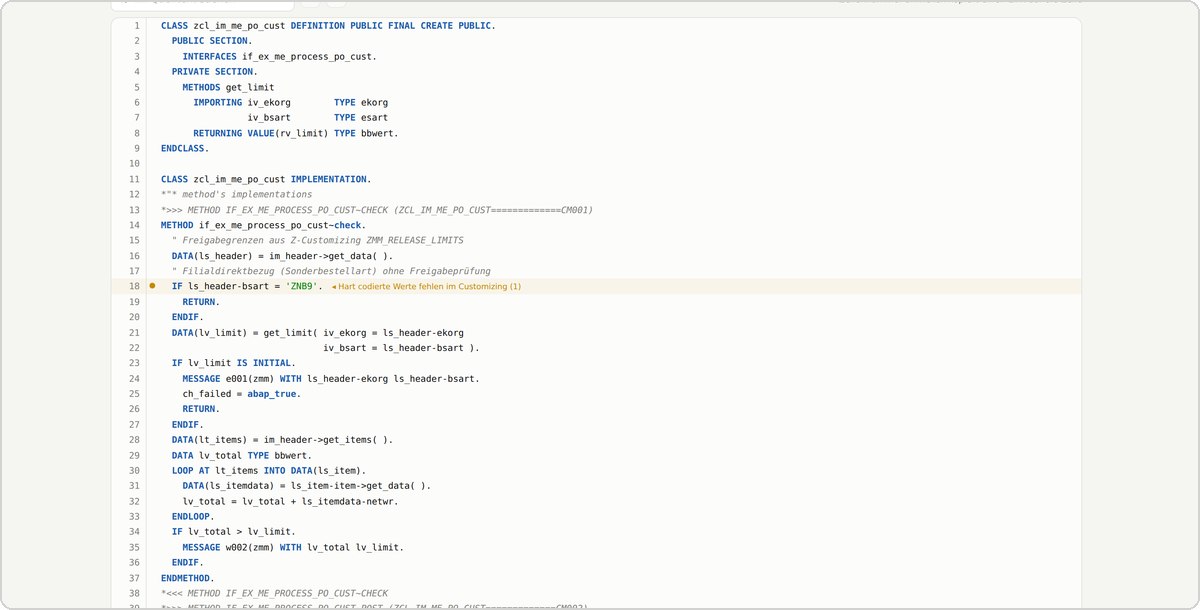Image resolution: width=1200 pixels, height=610 pixels.
Task: Click the 'ENDLOOP.' line
Action: (x=193, y=517)
